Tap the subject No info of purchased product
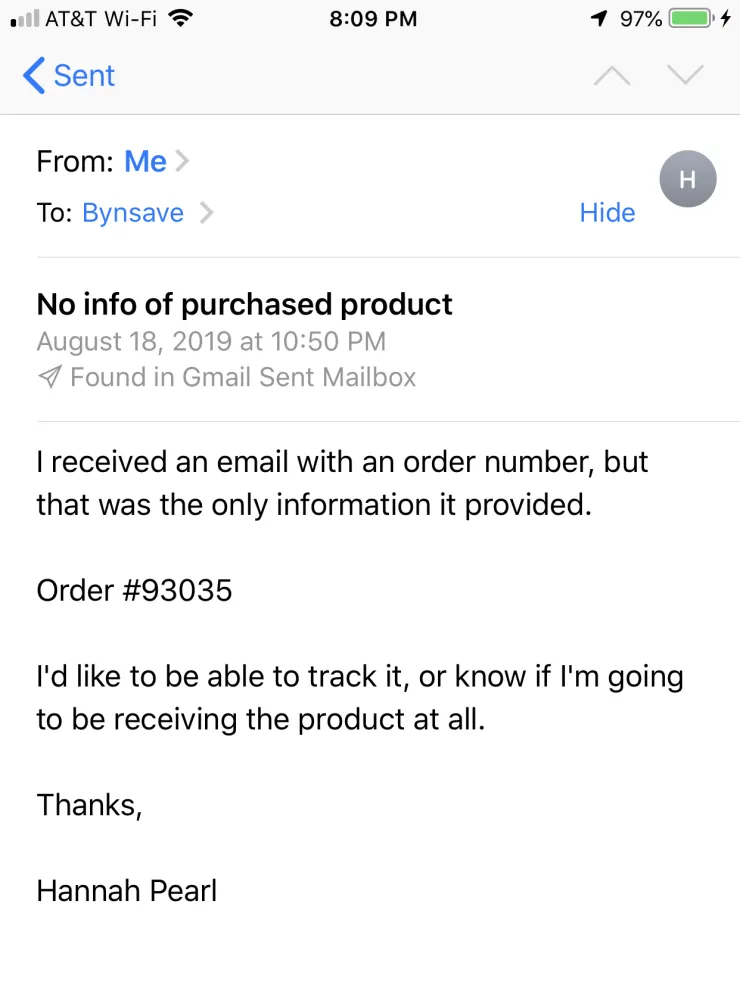This screenshot has width=740, height=1000. coord(244,305)
